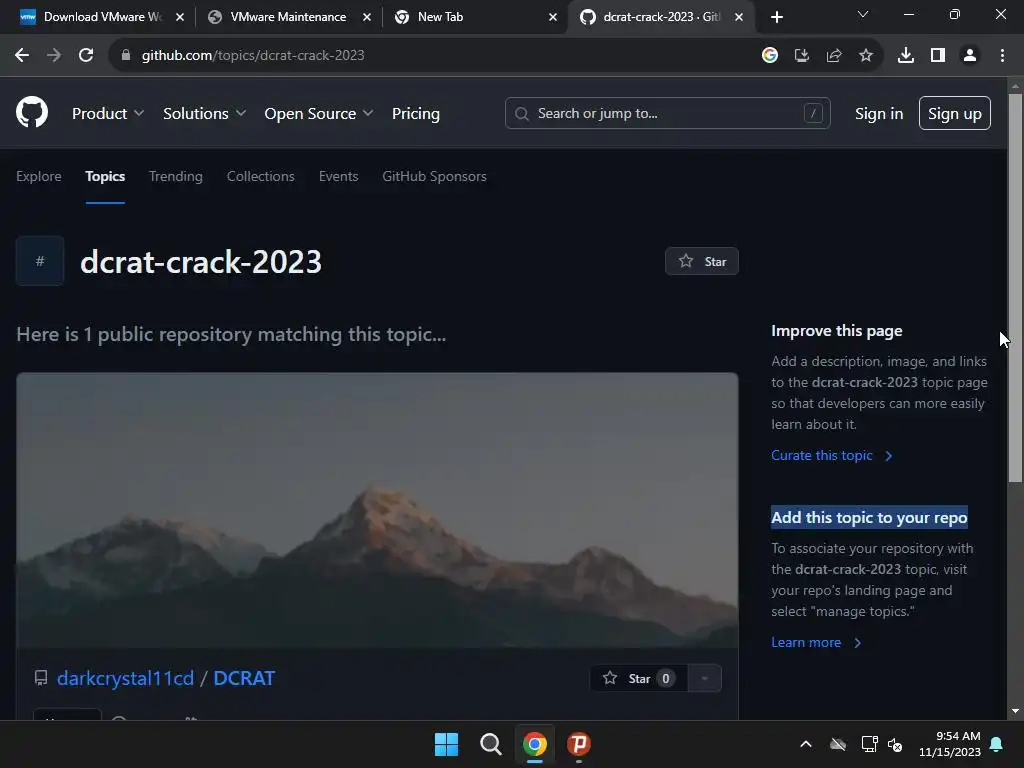1024x768 pixels.
Task: Close the New Tab tab
Action: pyautogui.click(x=553, y=17)
